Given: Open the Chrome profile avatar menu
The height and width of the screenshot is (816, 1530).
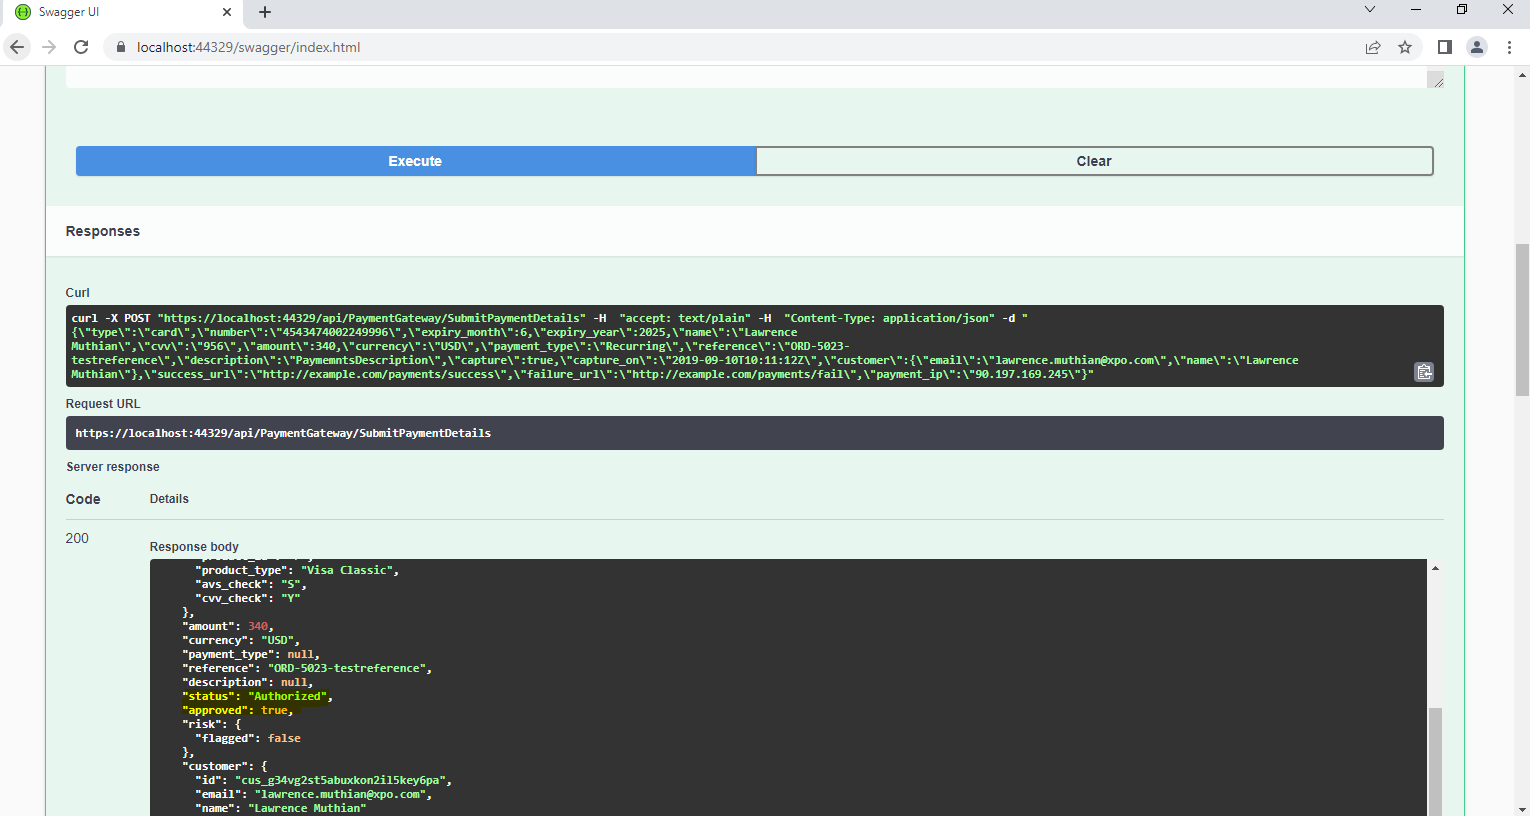Looking at the screenshot, I should (1476, 47).
